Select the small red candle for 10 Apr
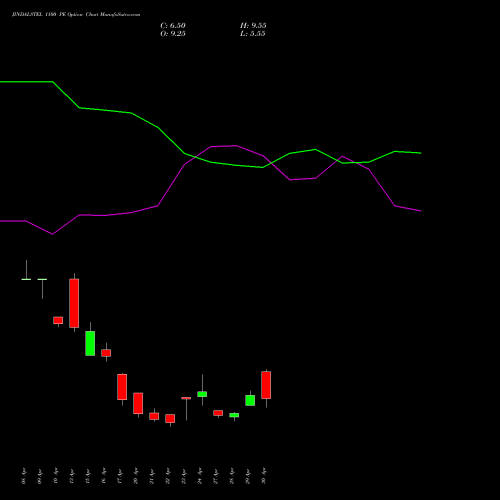This screenshot has height=500, width=500. coord(58,320)
